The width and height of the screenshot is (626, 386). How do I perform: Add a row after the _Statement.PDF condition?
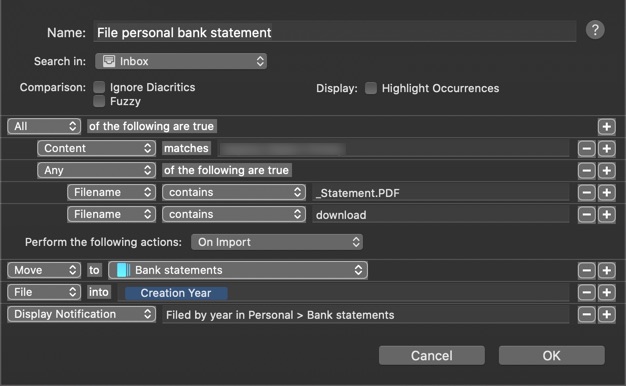[x=606, y=193]
